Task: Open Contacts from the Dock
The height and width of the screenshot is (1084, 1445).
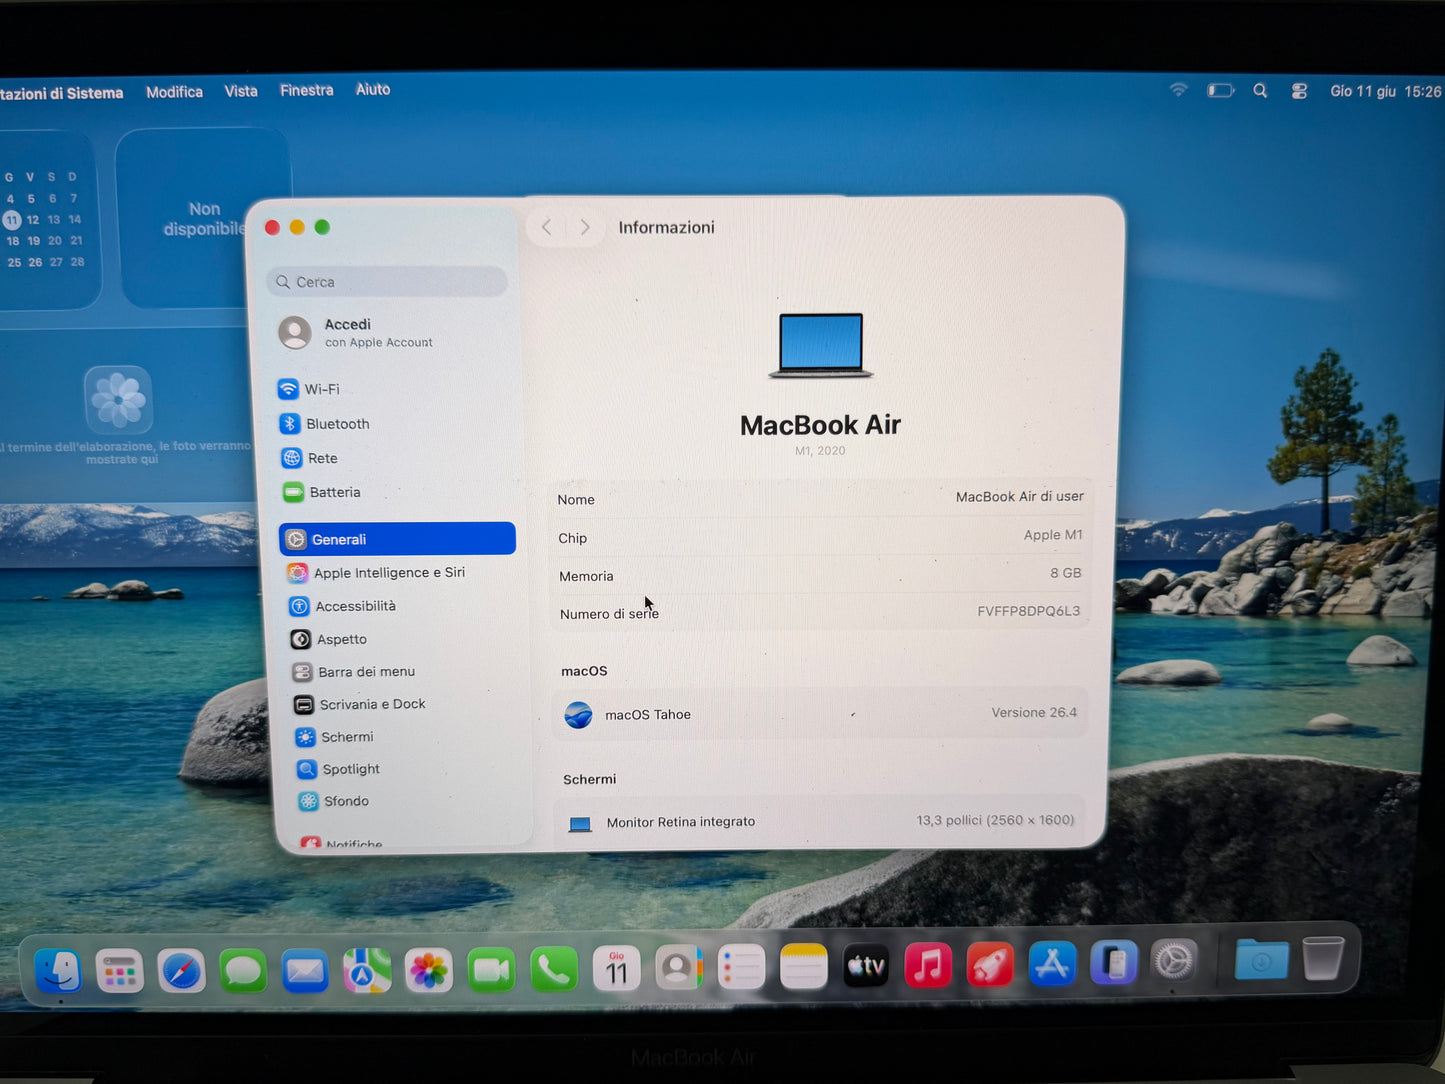Action: [679, 968]
